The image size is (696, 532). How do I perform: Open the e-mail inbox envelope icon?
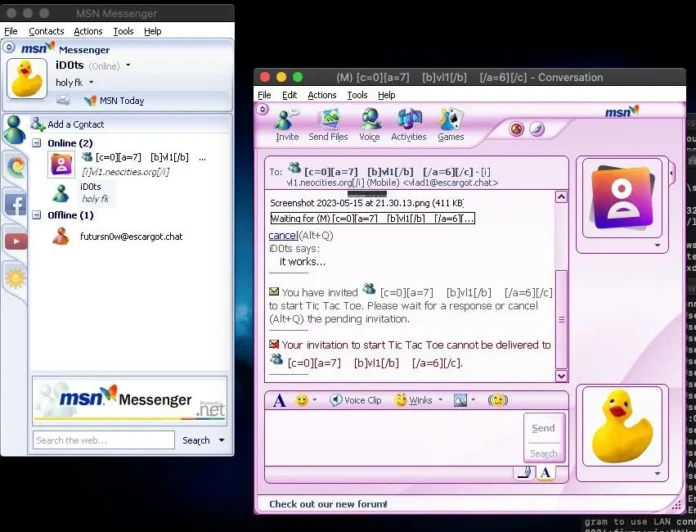click(x=63, y=100)
